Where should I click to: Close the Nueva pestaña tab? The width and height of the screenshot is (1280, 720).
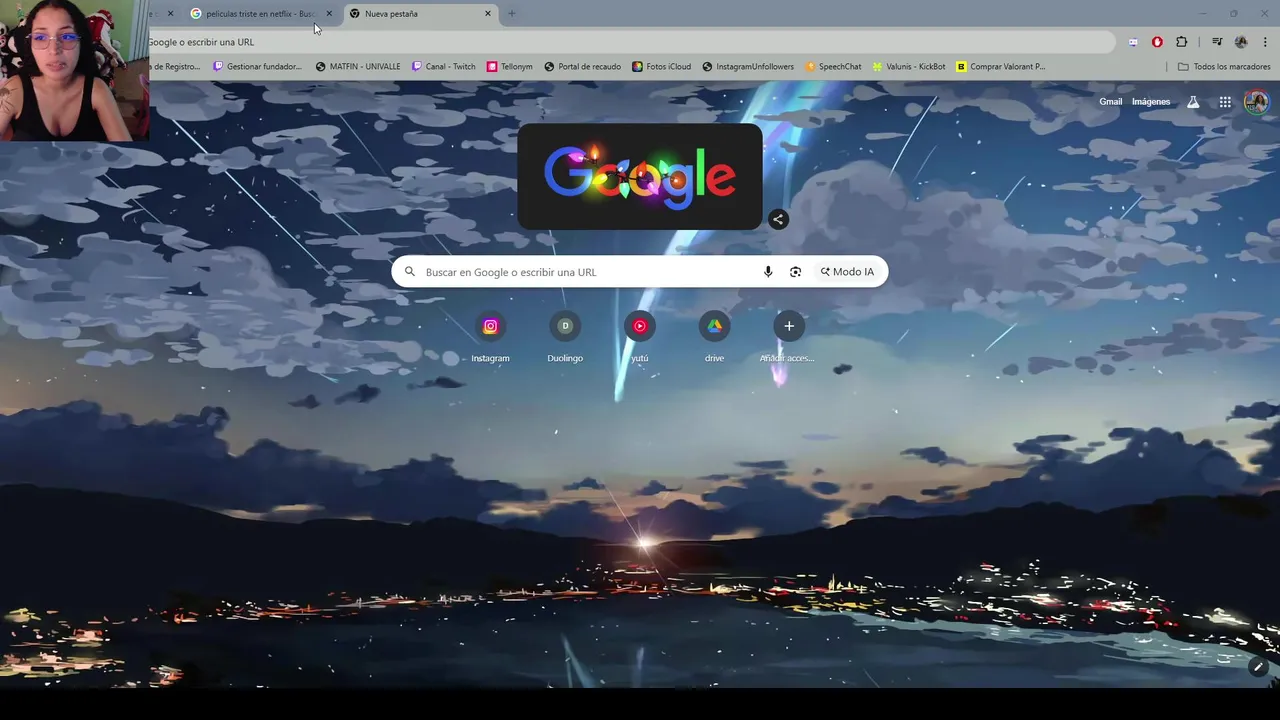click(x=488, y=14)
